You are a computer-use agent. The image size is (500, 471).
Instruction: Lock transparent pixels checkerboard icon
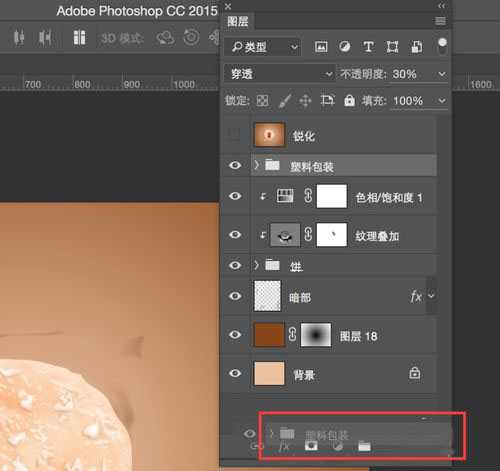[x=262, y=100]
